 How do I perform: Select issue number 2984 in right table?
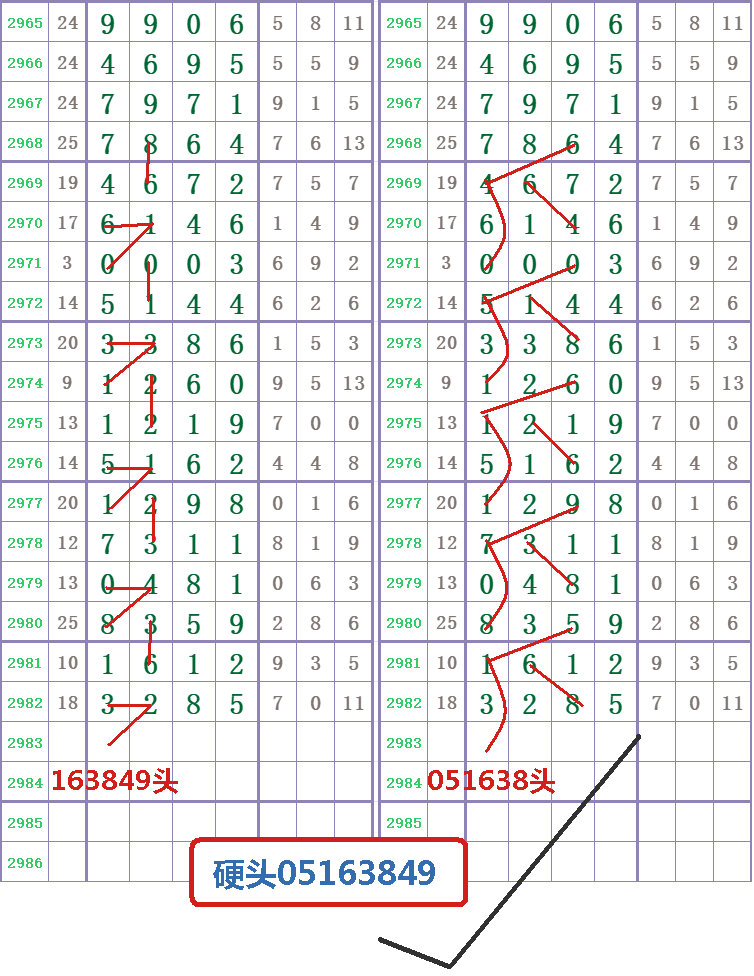click(404, 783)
